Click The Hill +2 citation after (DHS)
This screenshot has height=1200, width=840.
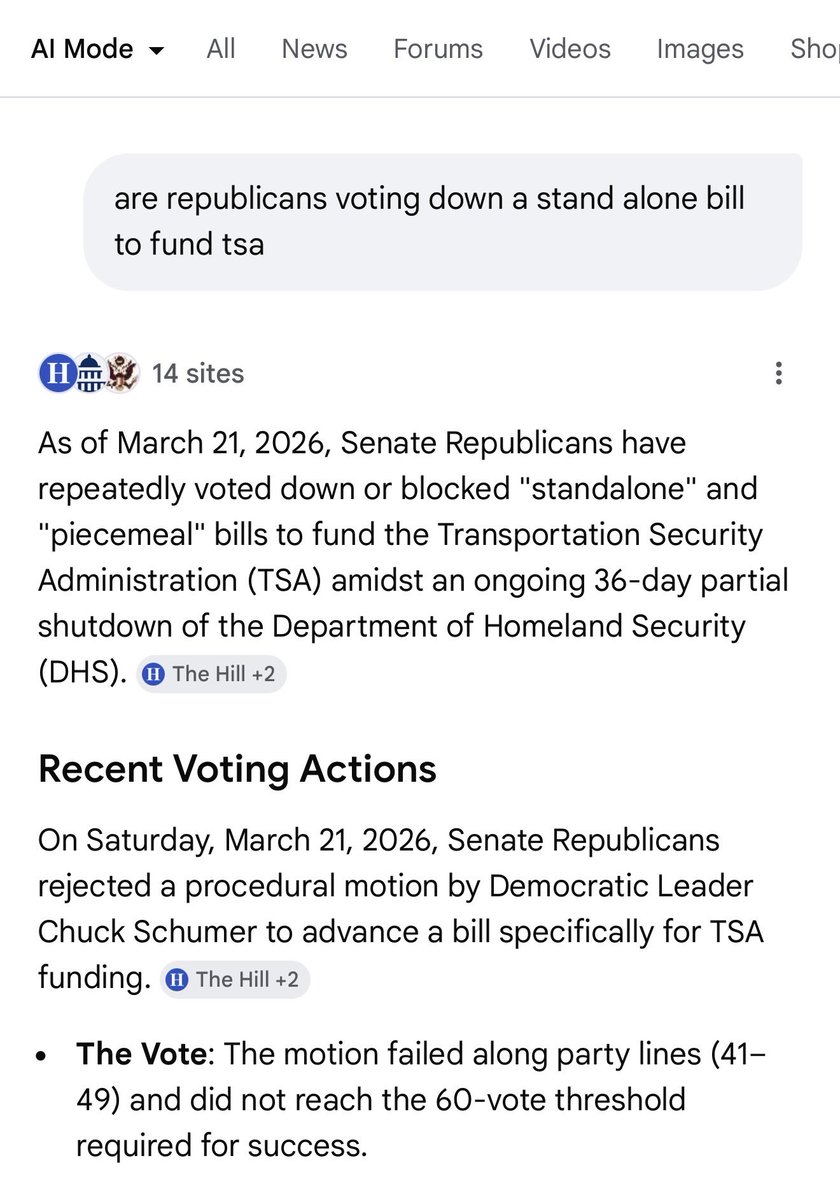point(211,674)
